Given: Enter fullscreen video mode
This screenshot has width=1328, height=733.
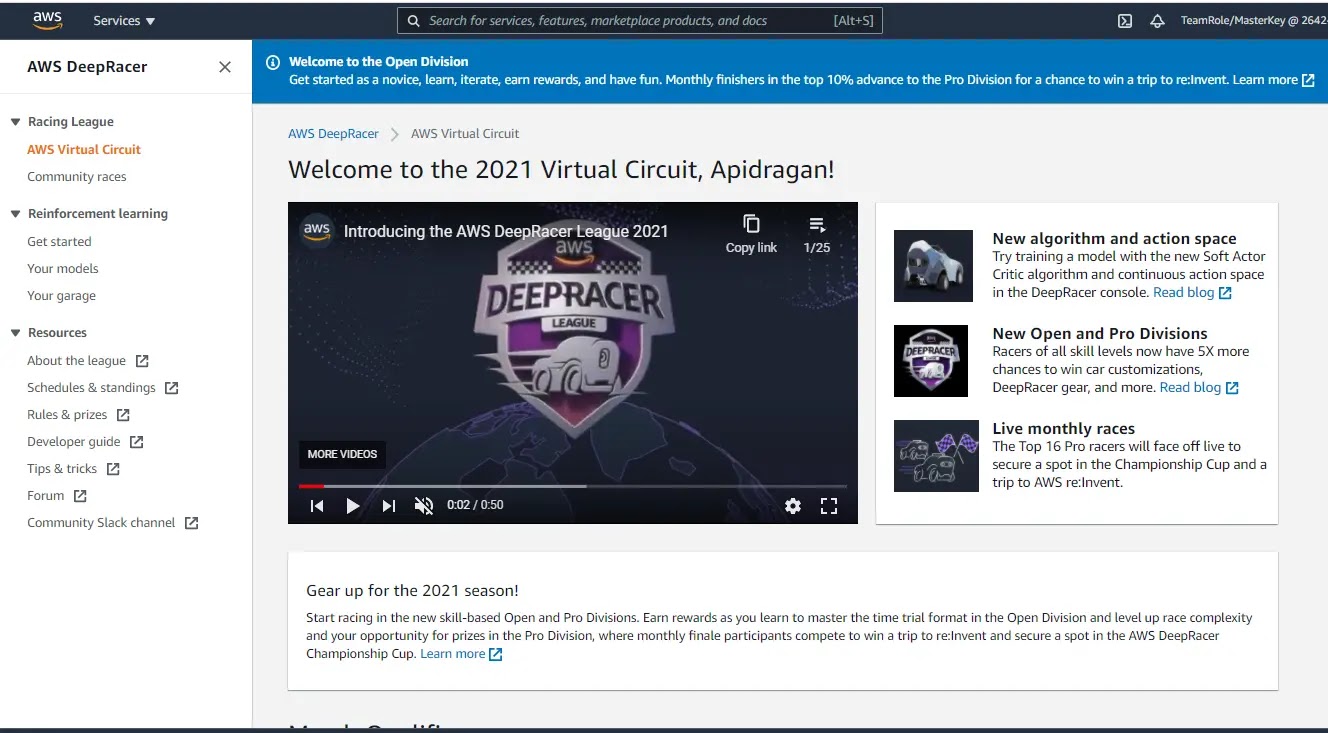Looking at the screenshot, I should pos(829,506).
